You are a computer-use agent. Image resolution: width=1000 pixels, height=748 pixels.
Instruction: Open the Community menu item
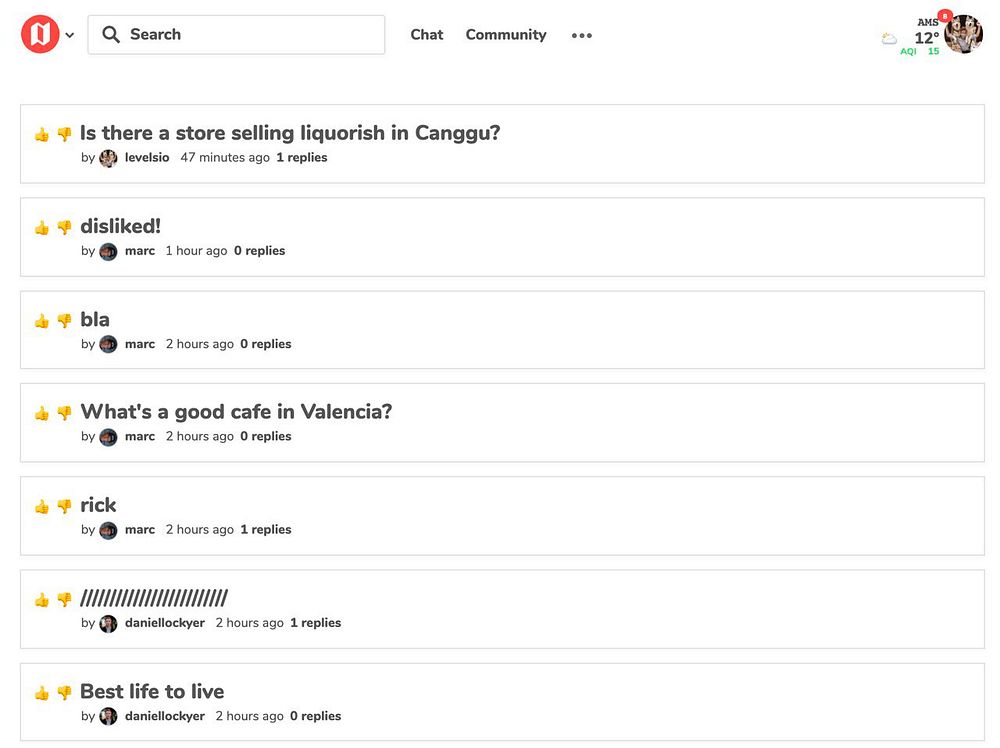click(505, 34)
